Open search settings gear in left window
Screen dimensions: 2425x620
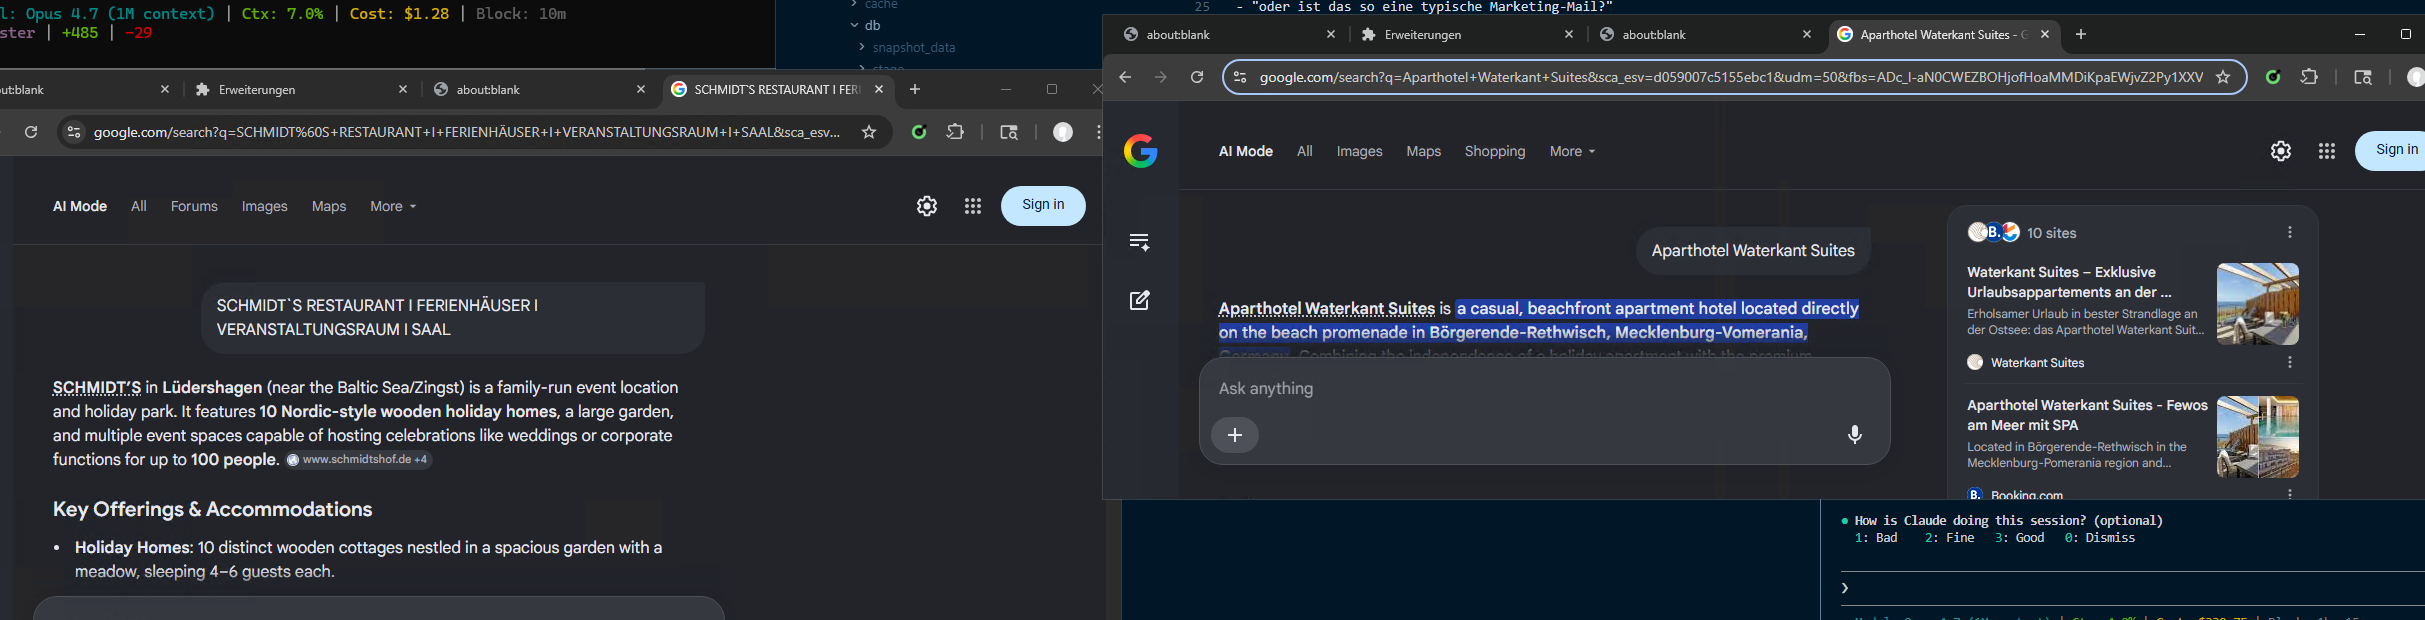click(927, 206)
